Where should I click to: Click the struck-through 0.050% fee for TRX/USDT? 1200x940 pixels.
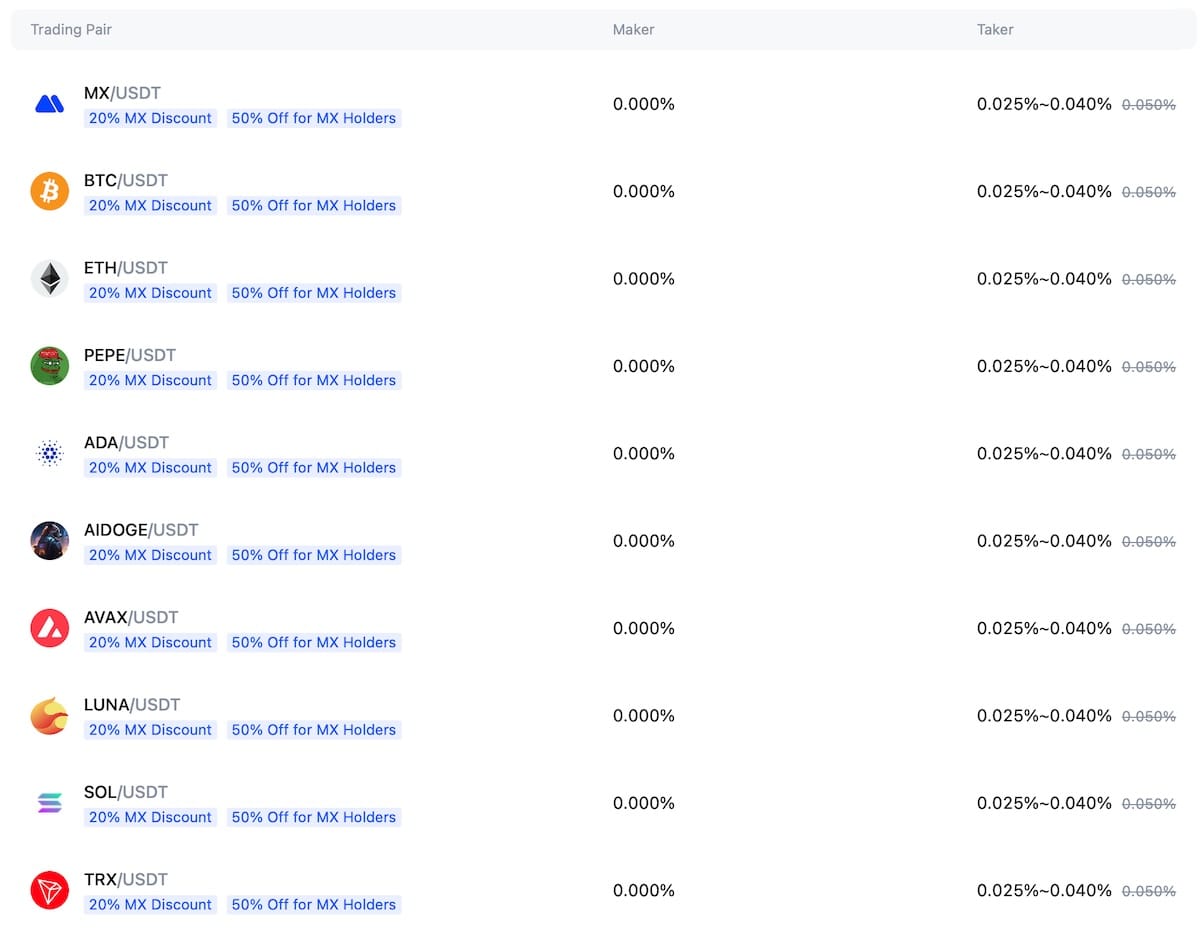pos(1149,891)
